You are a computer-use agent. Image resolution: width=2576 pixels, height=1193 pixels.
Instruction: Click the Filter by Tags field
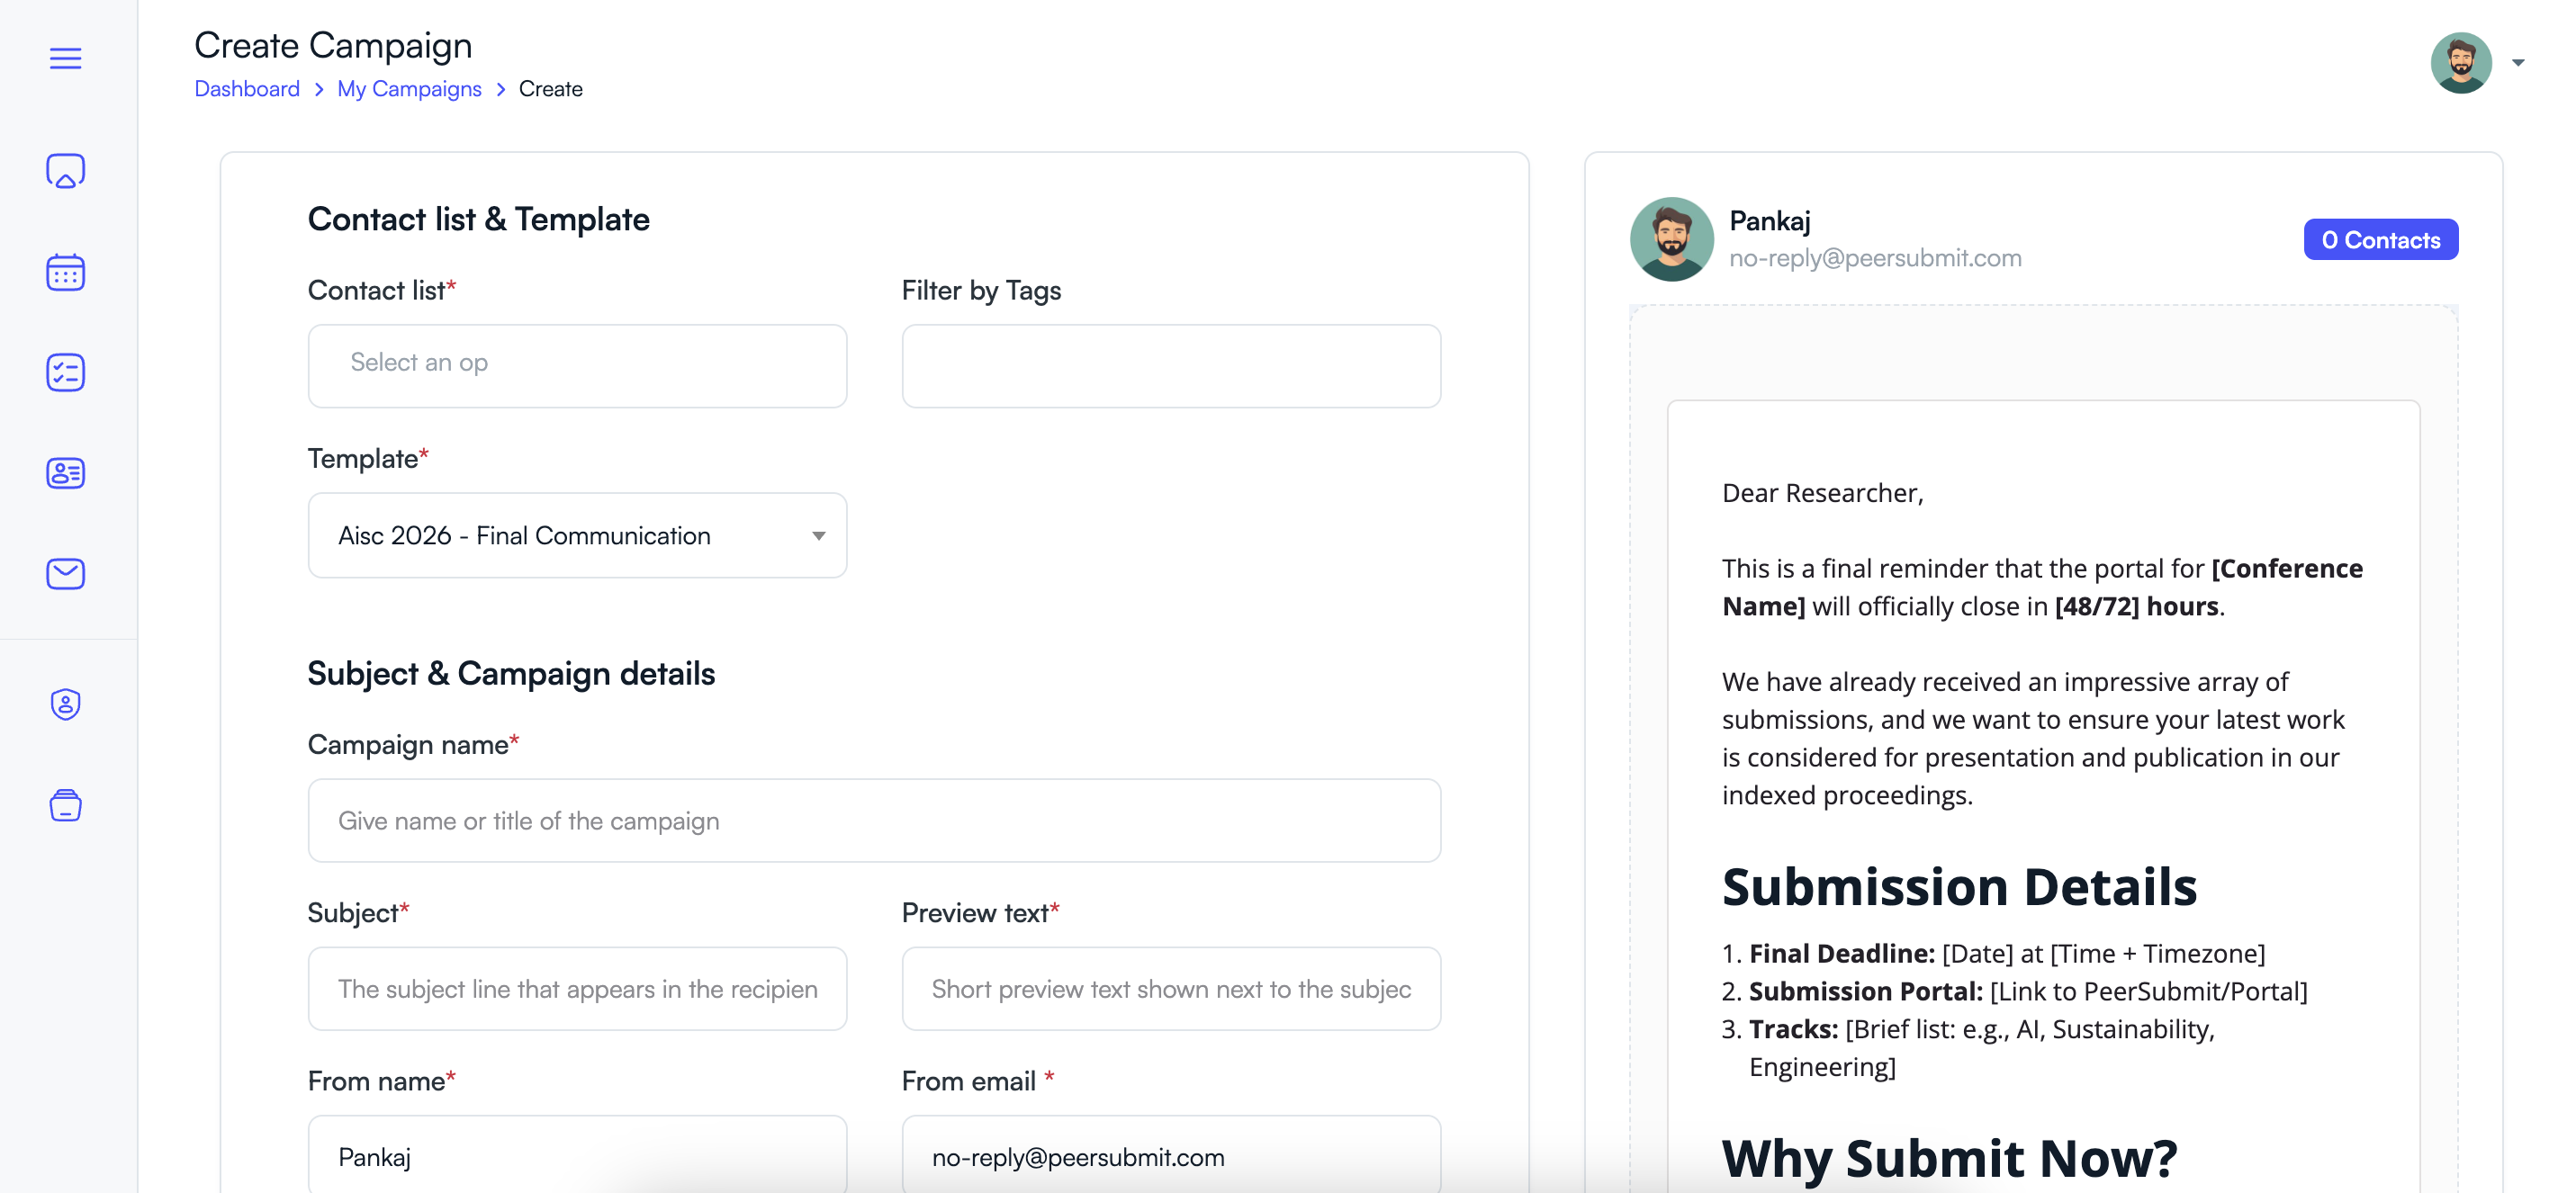pyautogui.click(x=1170, y=365)
